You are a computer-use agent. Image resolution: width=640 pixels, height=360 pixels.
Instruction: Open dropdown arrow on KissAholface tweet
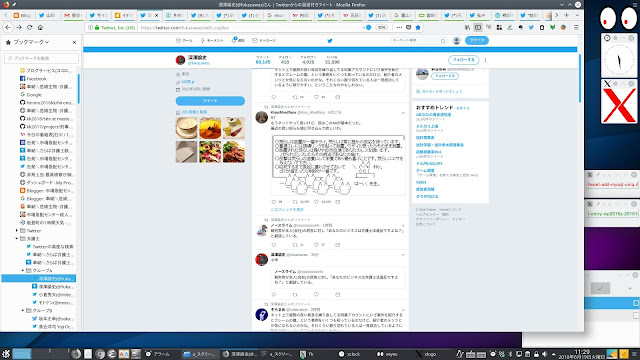pyautogui.click(x=403, y=113)
